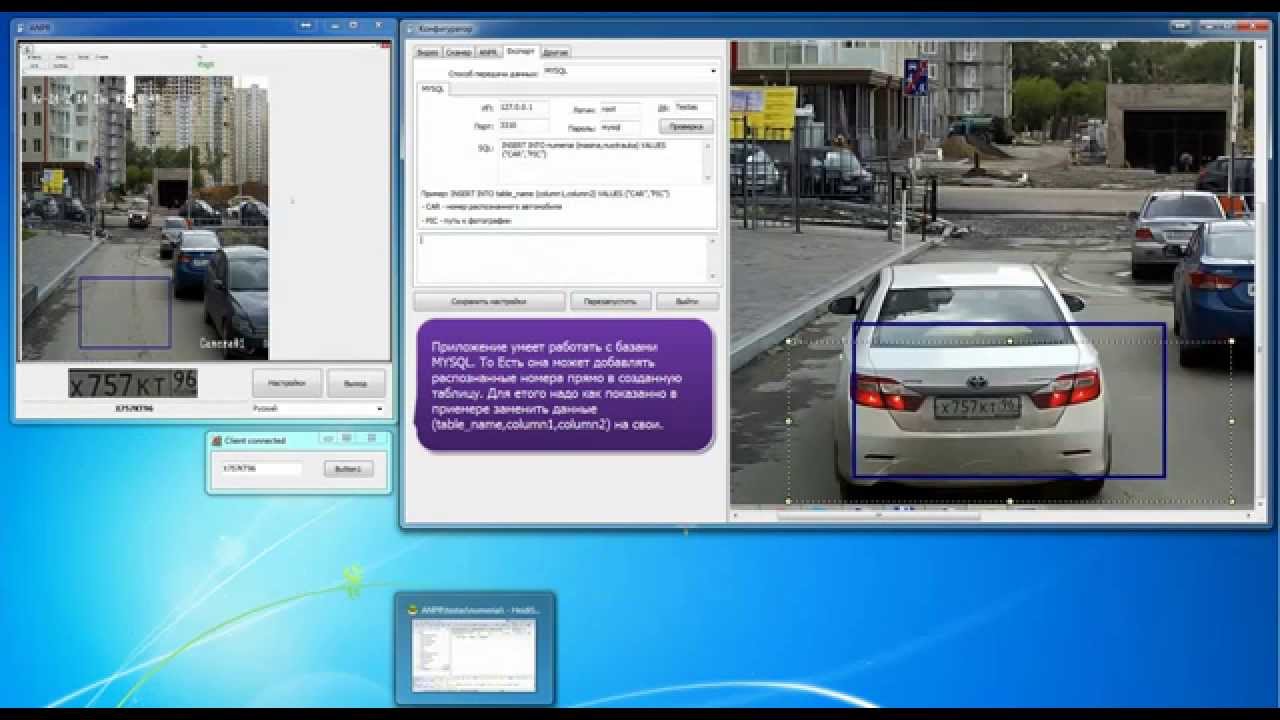
Task: Click the Выйти button in Конфигуратор
Action: coord(687,301)
